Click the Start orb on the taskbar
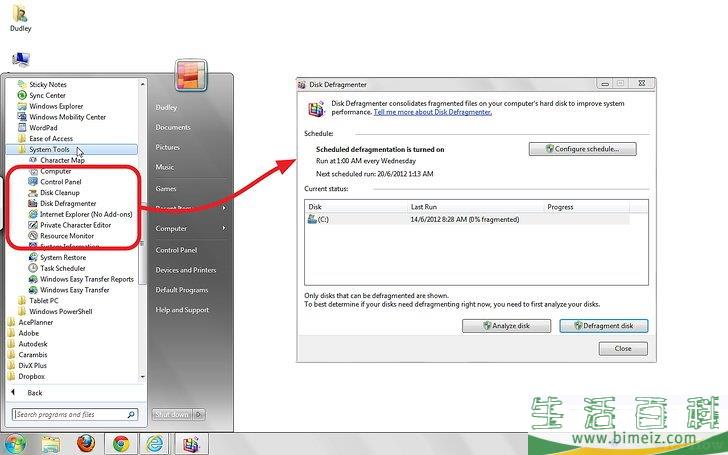Viewport: 728px width, 455px height. click(14, 444)
